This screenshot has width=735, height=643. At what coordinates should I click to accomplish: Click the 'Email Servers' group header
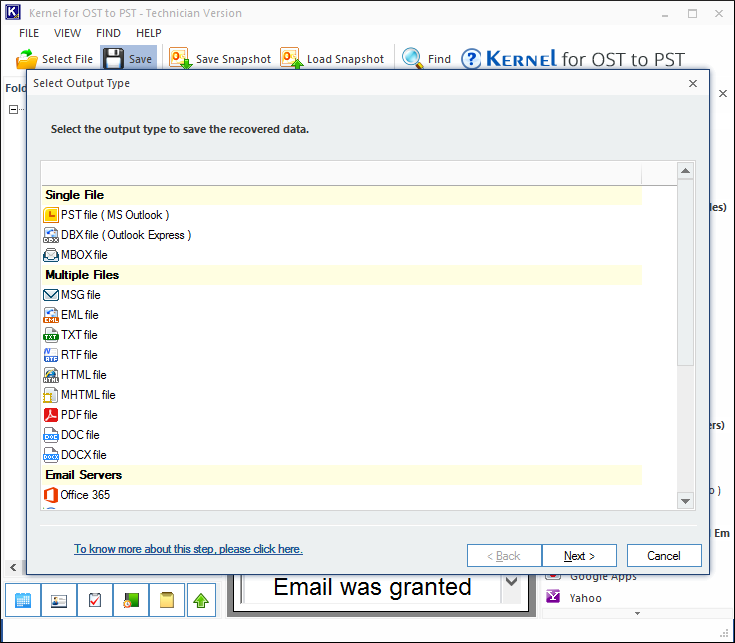click(x=342, y=475)
